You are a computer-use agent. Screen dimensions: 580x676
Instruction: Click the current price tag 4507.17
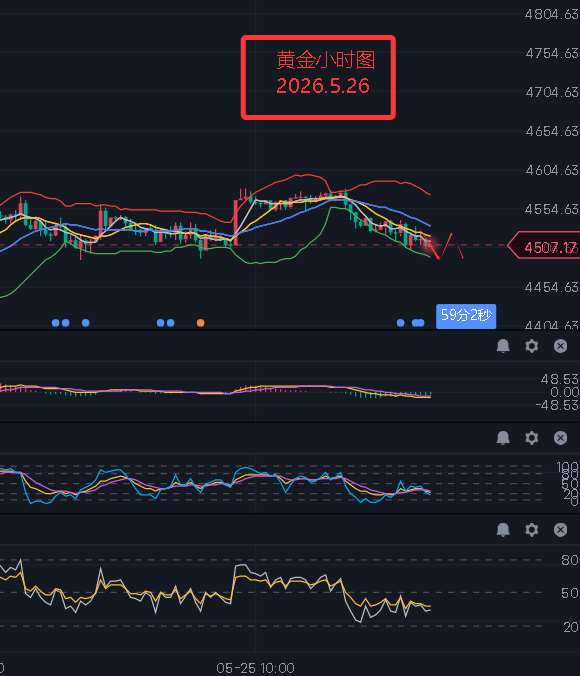click(x=544, y=247)
